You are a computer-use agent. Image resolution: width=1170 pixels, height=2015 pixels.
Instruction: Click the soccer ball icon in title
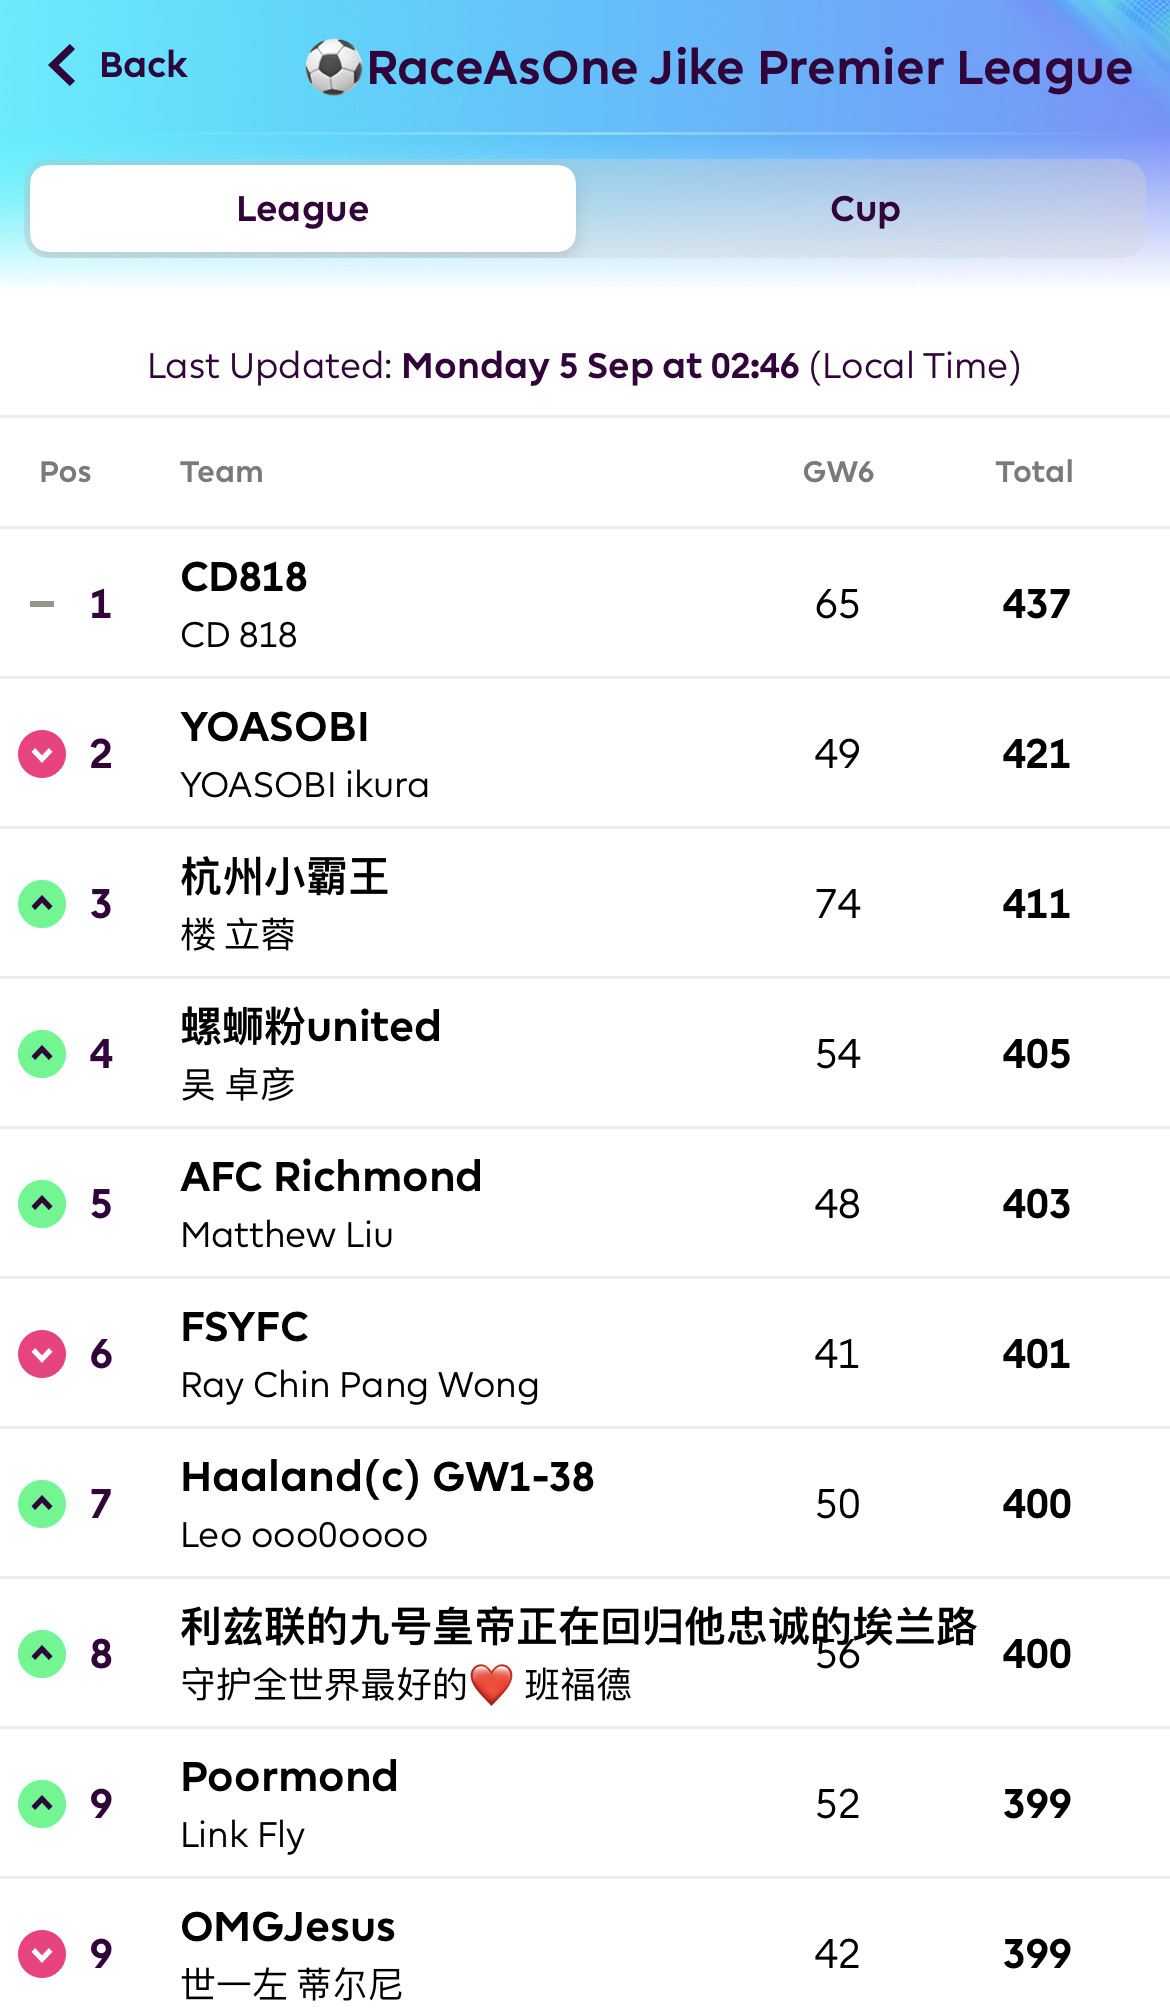(333, 67)
